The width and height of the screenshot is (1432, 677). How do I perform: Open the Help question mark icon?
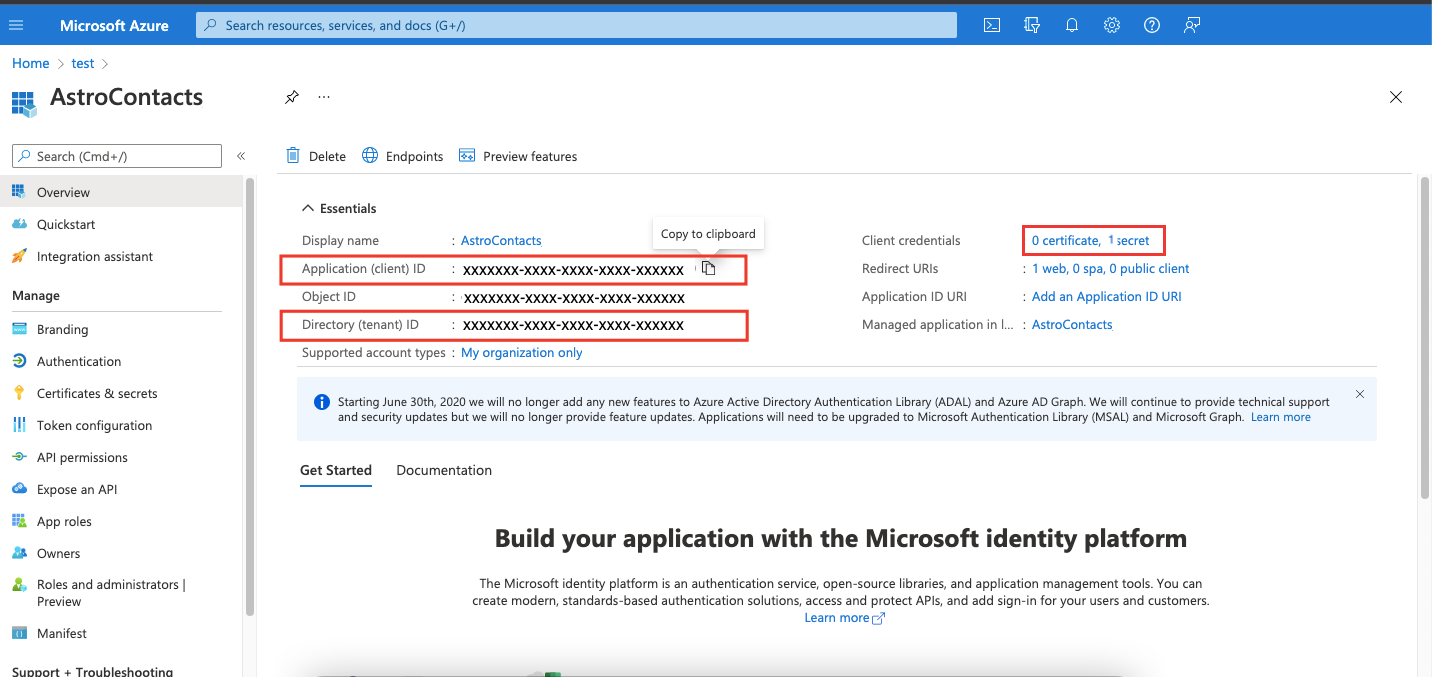click(1152, 25)
